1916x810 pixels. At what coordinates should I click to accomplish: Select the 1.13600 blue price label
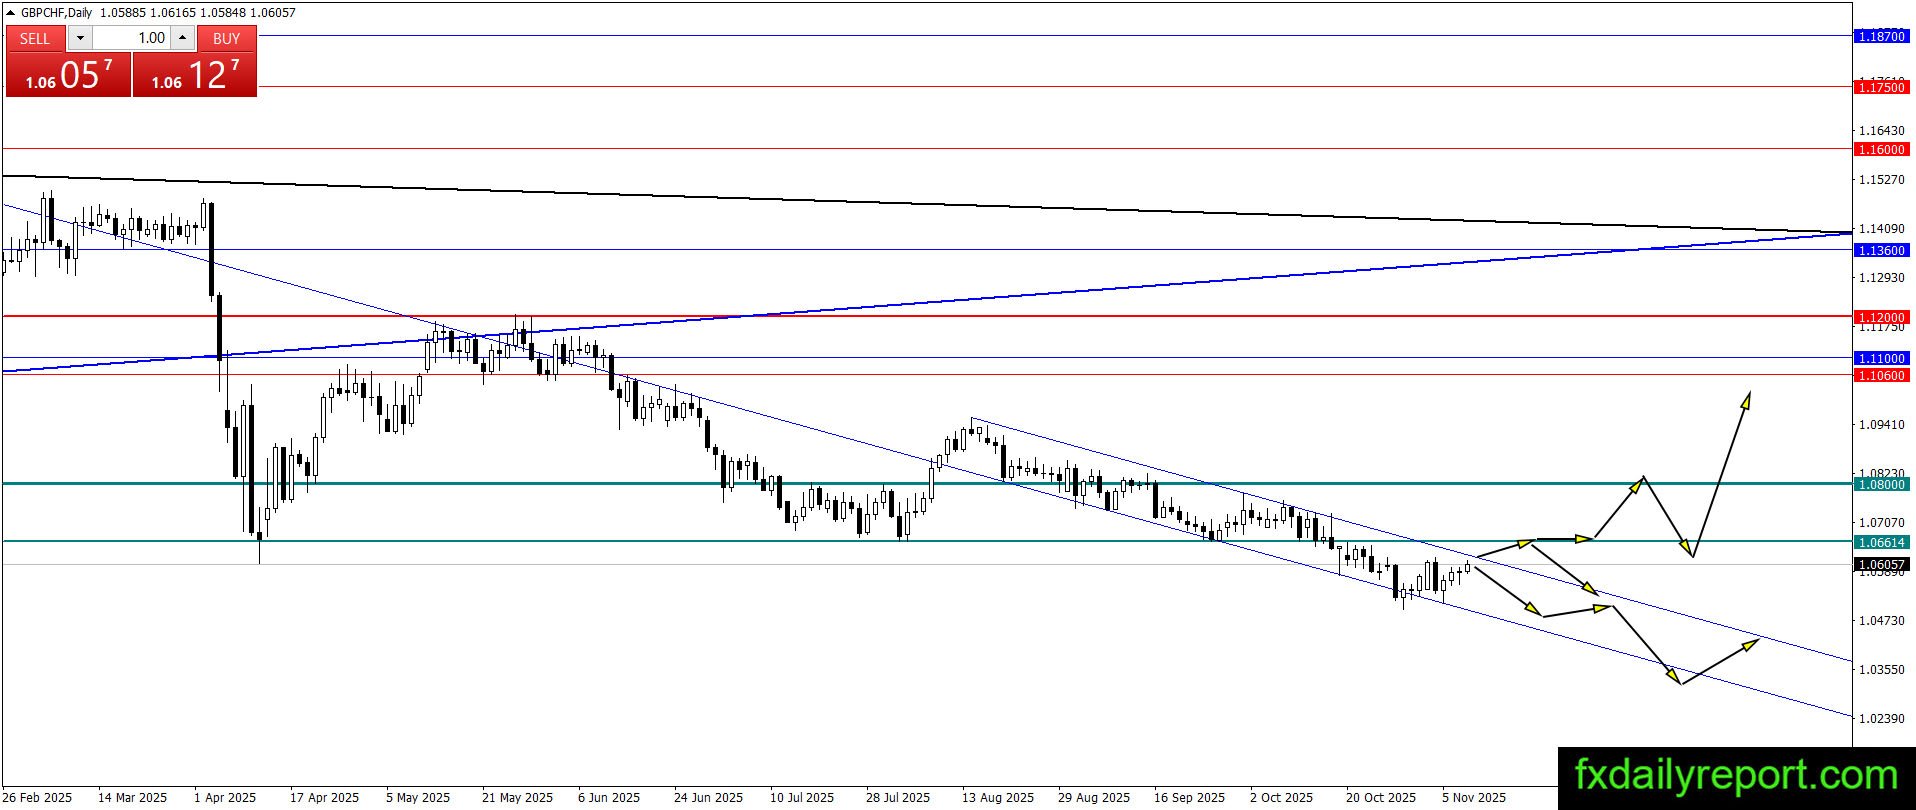[1881, 251]
